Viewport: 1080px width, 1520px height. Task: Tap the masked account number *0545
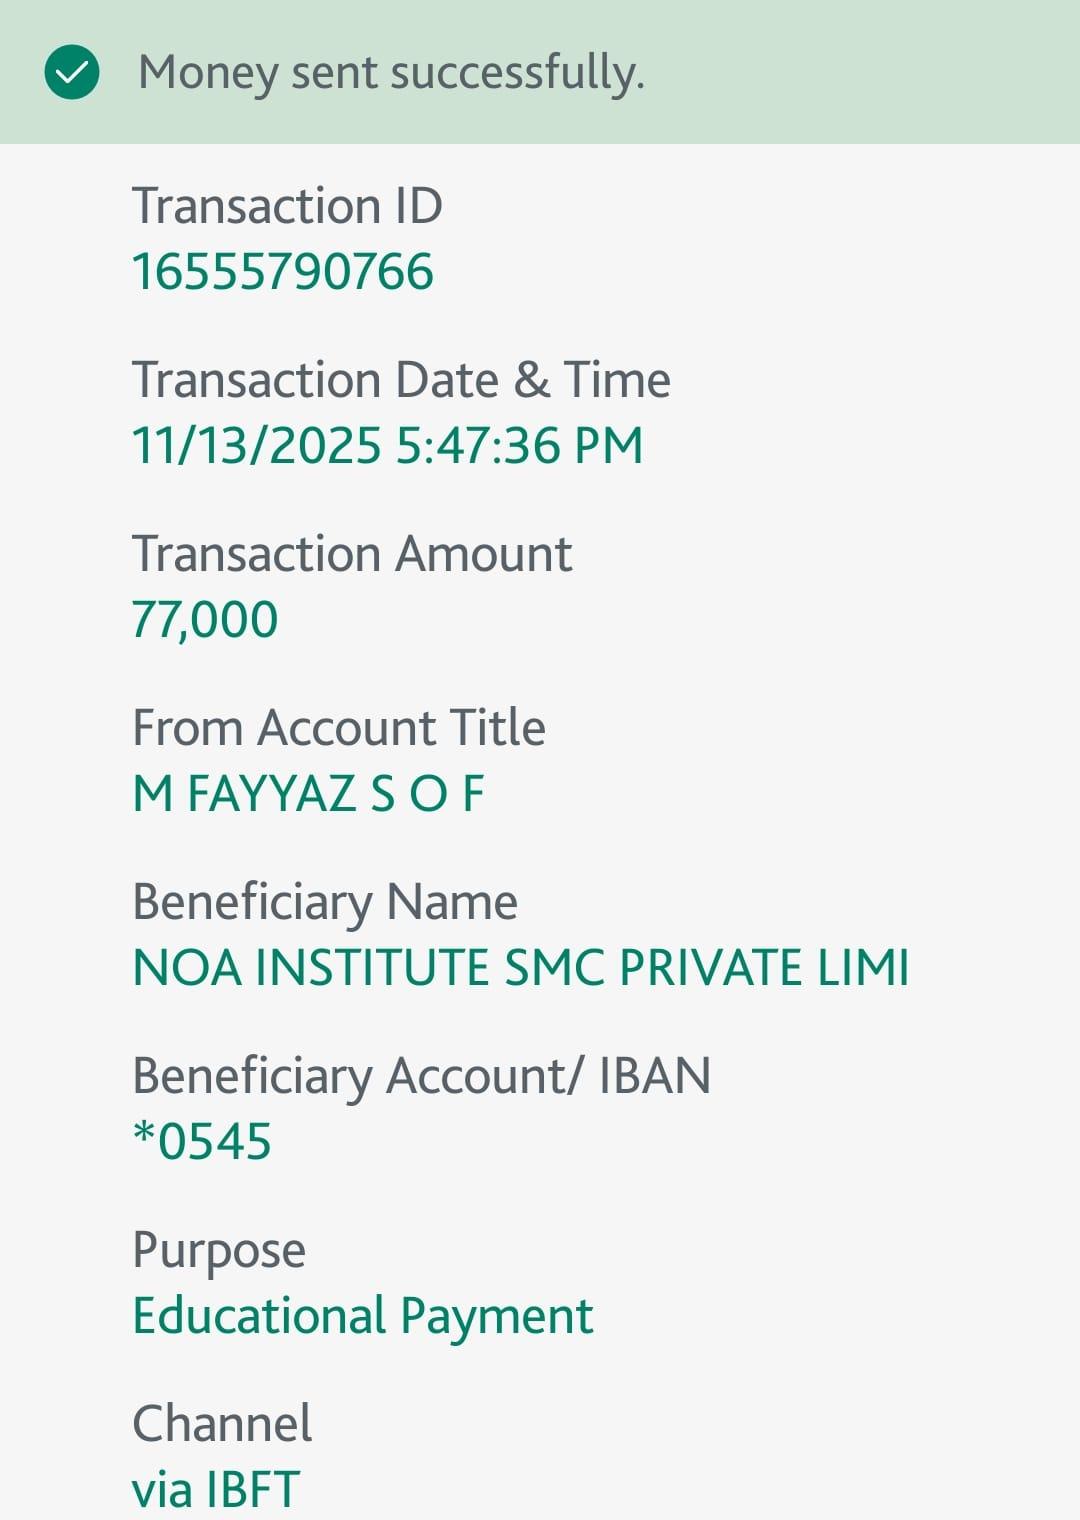point(202,1142)
